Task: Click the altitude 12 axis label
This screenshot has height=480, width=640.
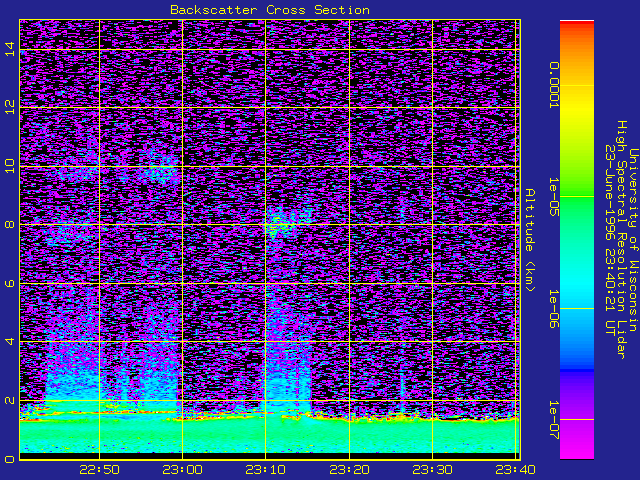Action: click(10, 107)
